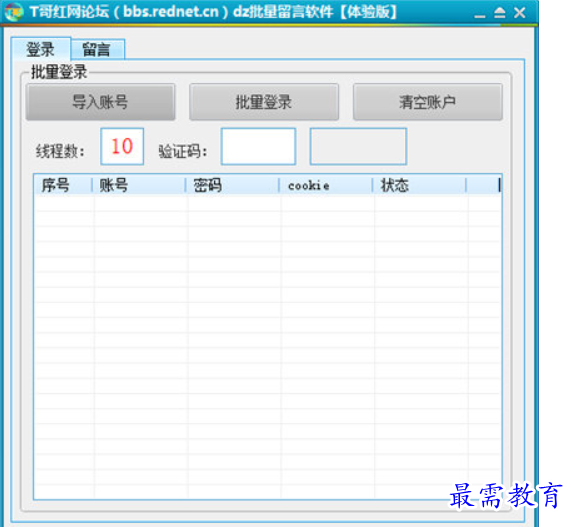
Task: Close the dz批量留言软件 window
Action: click(x=520, y=13)
